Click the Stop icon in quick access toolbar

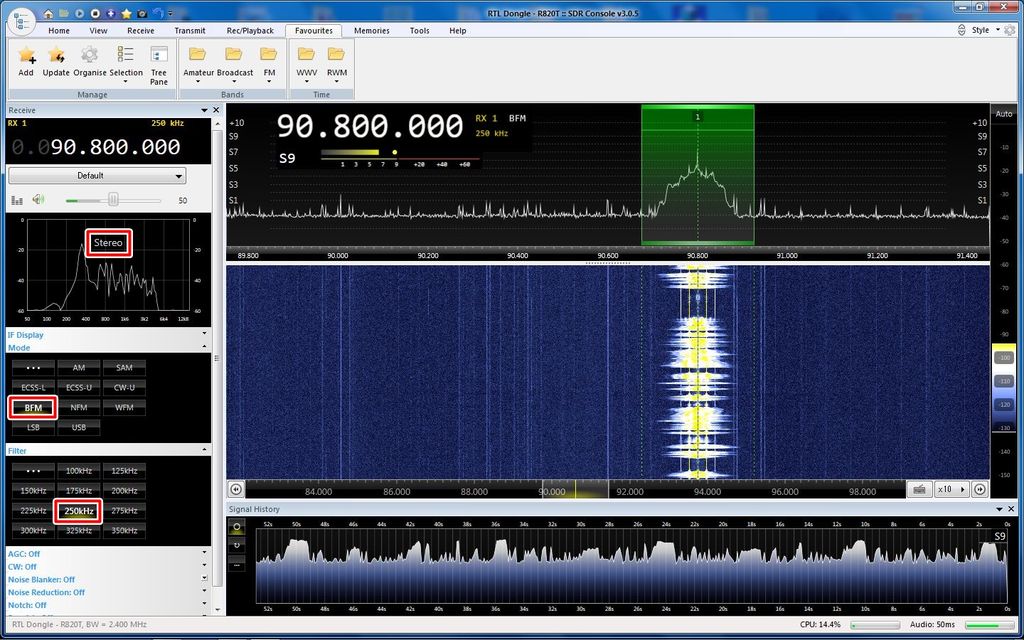[x=95, y=13]
